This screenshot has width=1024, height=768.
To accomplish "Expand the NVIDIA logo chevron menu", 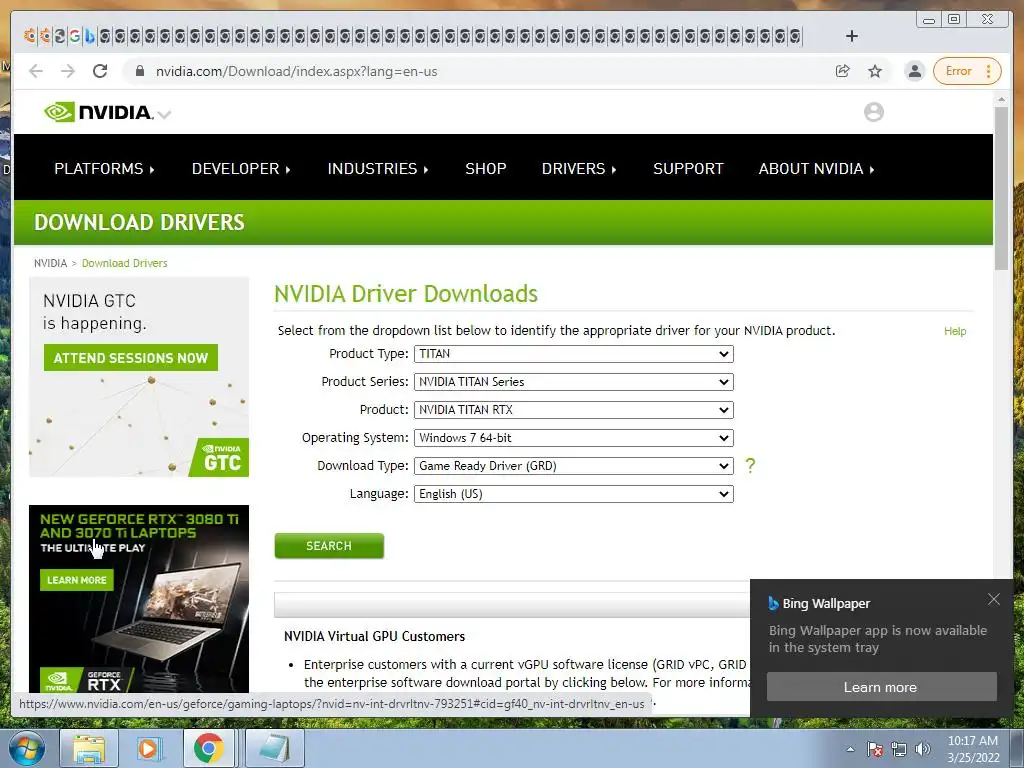I will coord(165,115).
